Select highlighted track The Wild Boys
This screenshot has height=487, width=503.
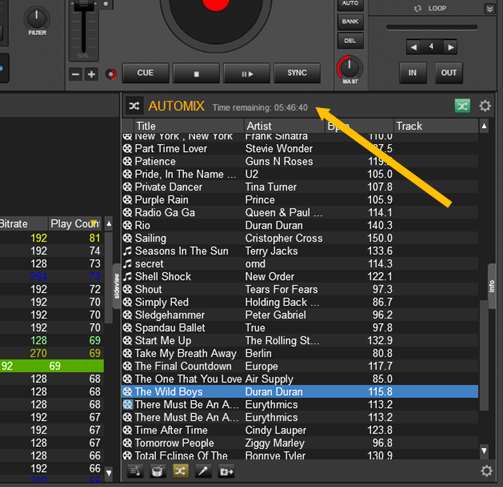pyautogui.click(x=300, y=392)
